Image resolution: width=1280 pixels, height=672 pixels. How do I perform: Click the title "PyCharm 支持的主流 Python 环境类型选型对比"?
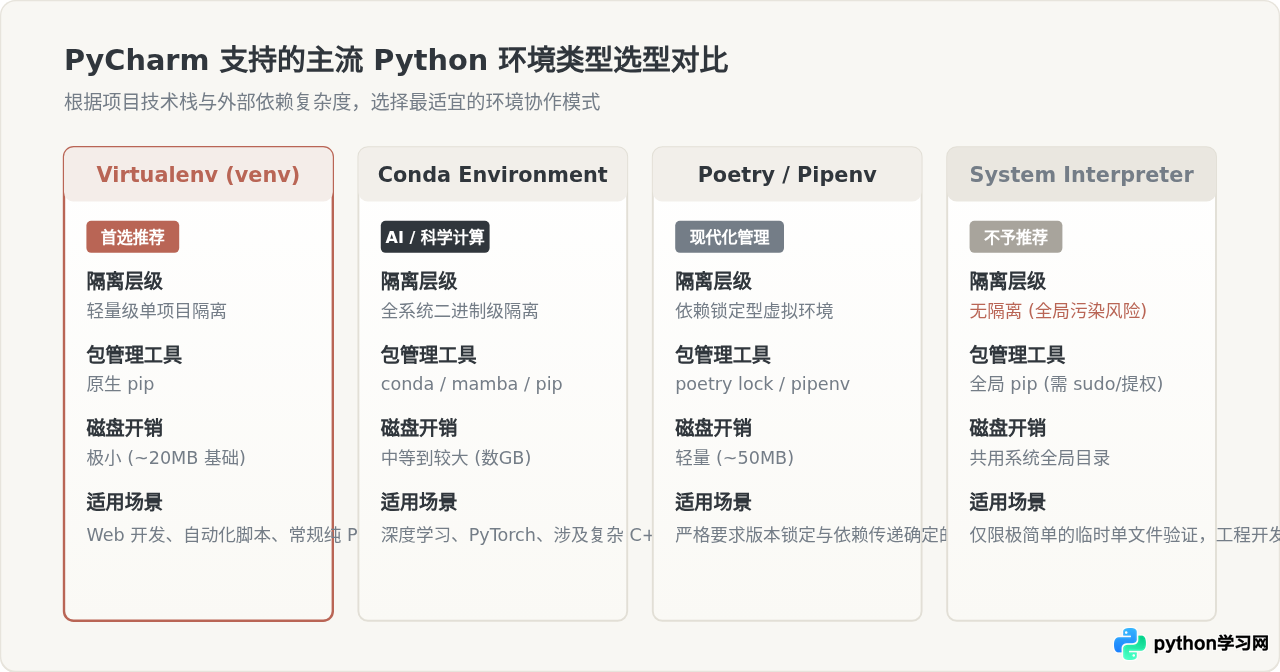[396, 61]
